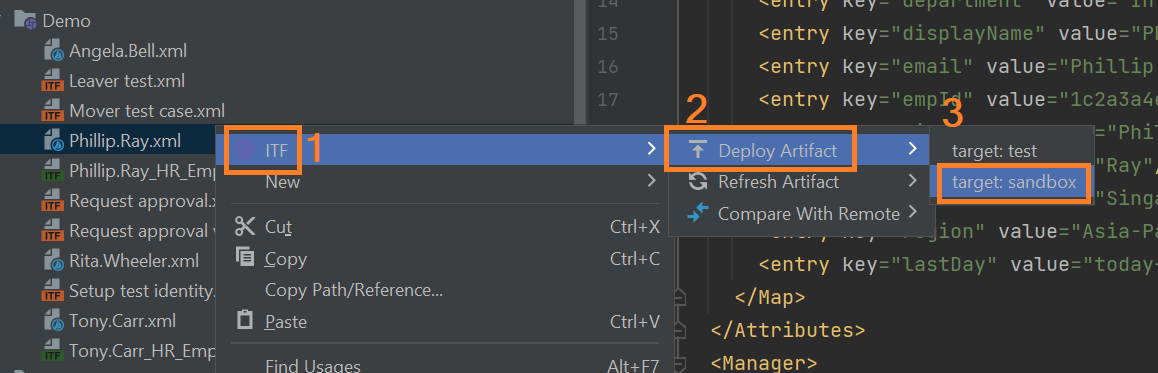Click the Manager opening tag
Viewport: 1158px width, 373px height.
764,363
